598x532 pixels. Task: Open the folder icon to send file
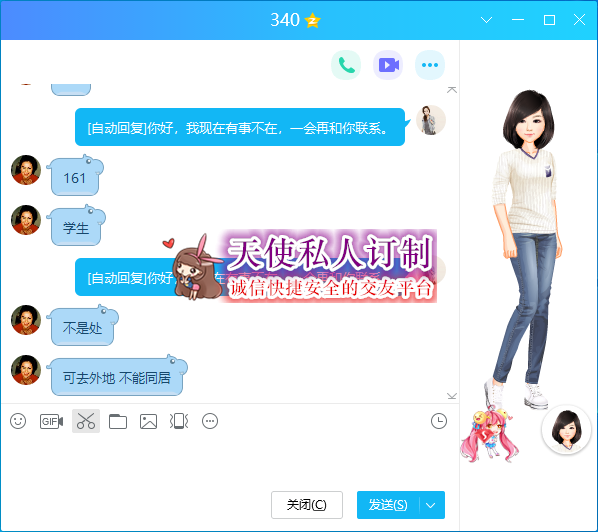118,421
